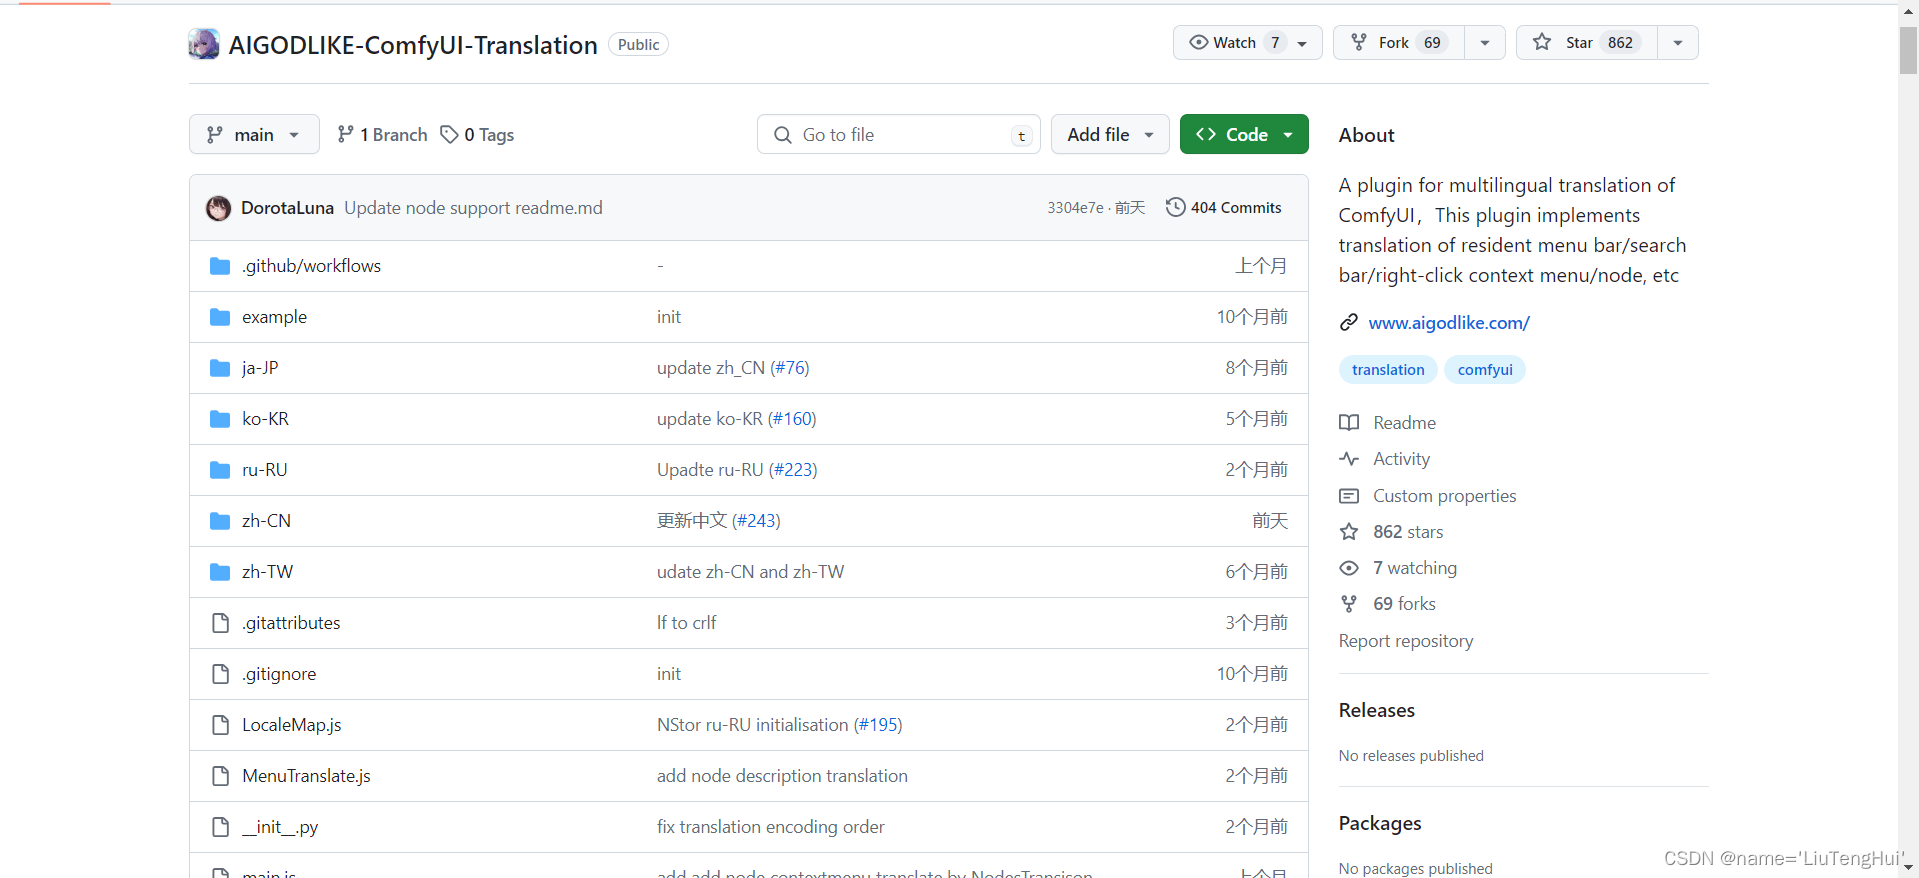
Task: Open pull request #195 link
Action: pos(878,725)
